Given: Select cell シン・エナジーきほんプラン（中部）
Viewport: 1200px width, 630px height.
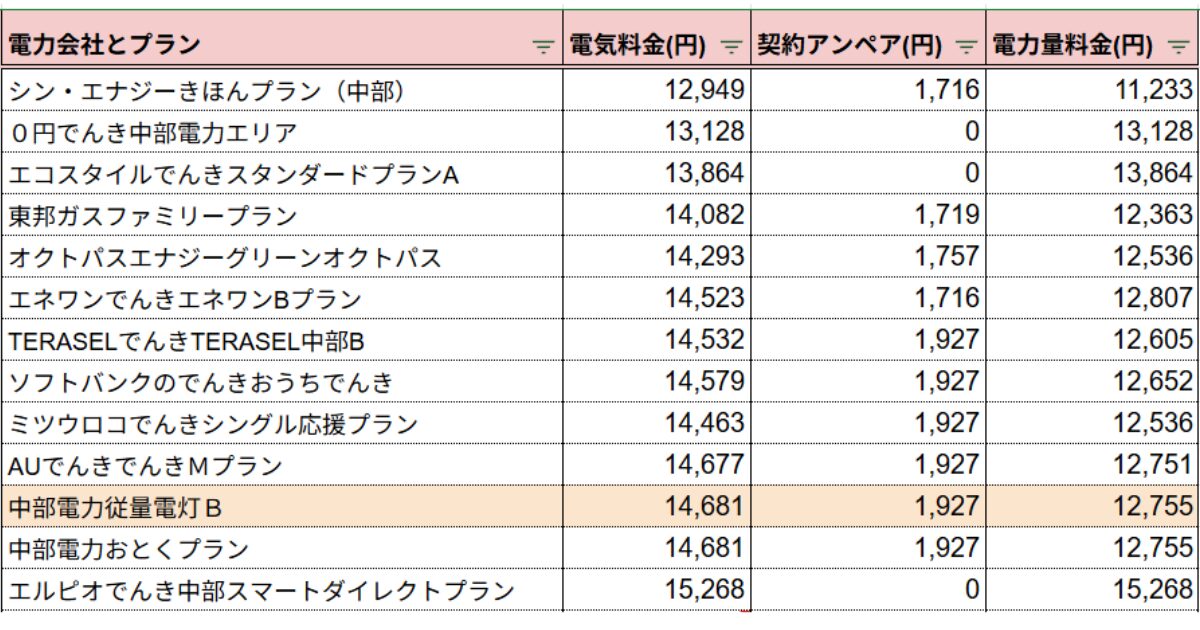Looking at the screenshot, I should pos(281,90).
